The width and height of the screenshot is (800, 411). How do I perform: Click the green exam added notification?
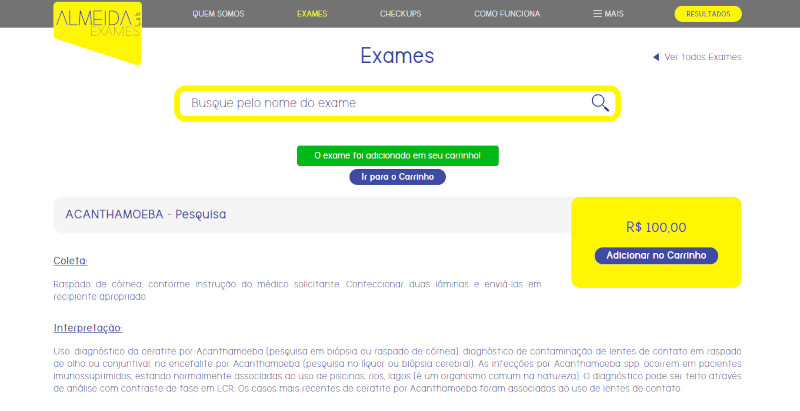pos(397,156)
